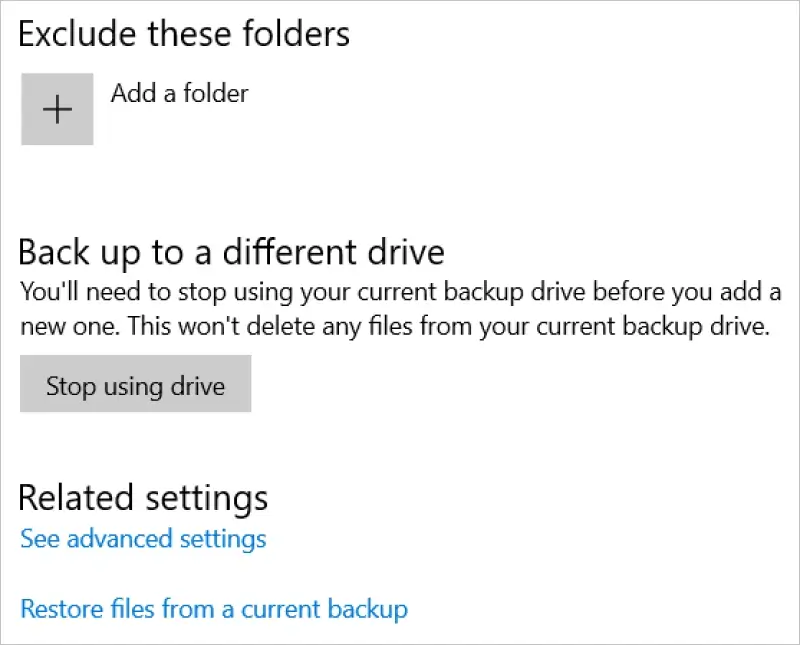Click under Related settings to restore files
This screenshot has width=800, height=645.
tap(213, 608)
